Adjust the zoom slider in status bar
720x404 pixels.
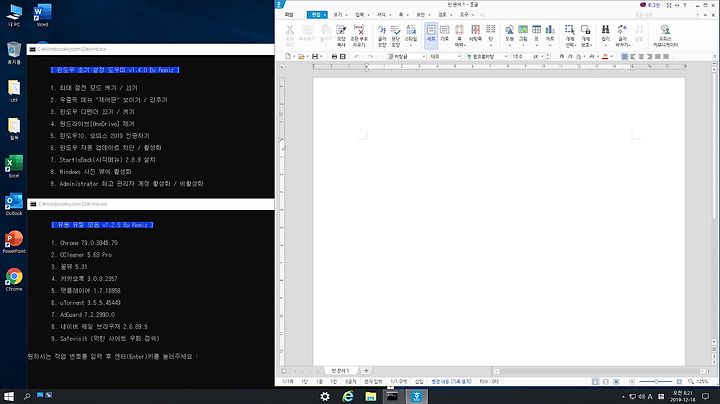656,382
